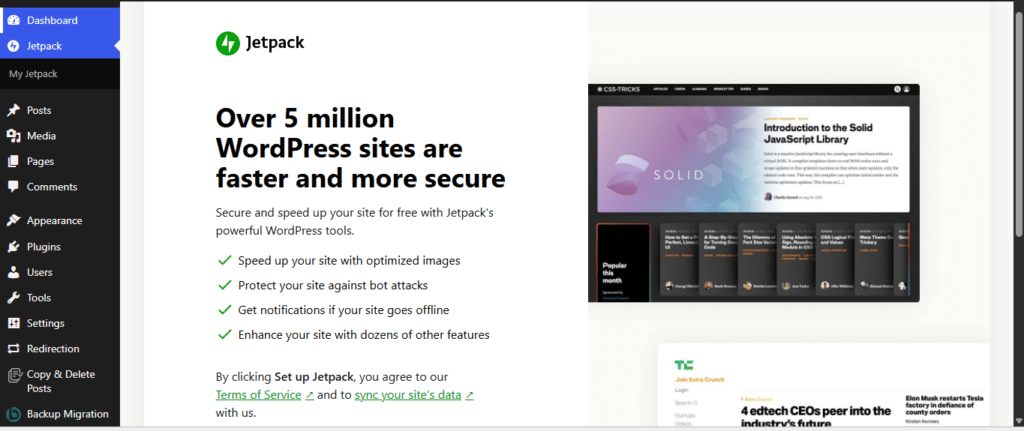1024x431 pixels.
Task: Open the Appearance menu label
Action: (x=54, y=221)
